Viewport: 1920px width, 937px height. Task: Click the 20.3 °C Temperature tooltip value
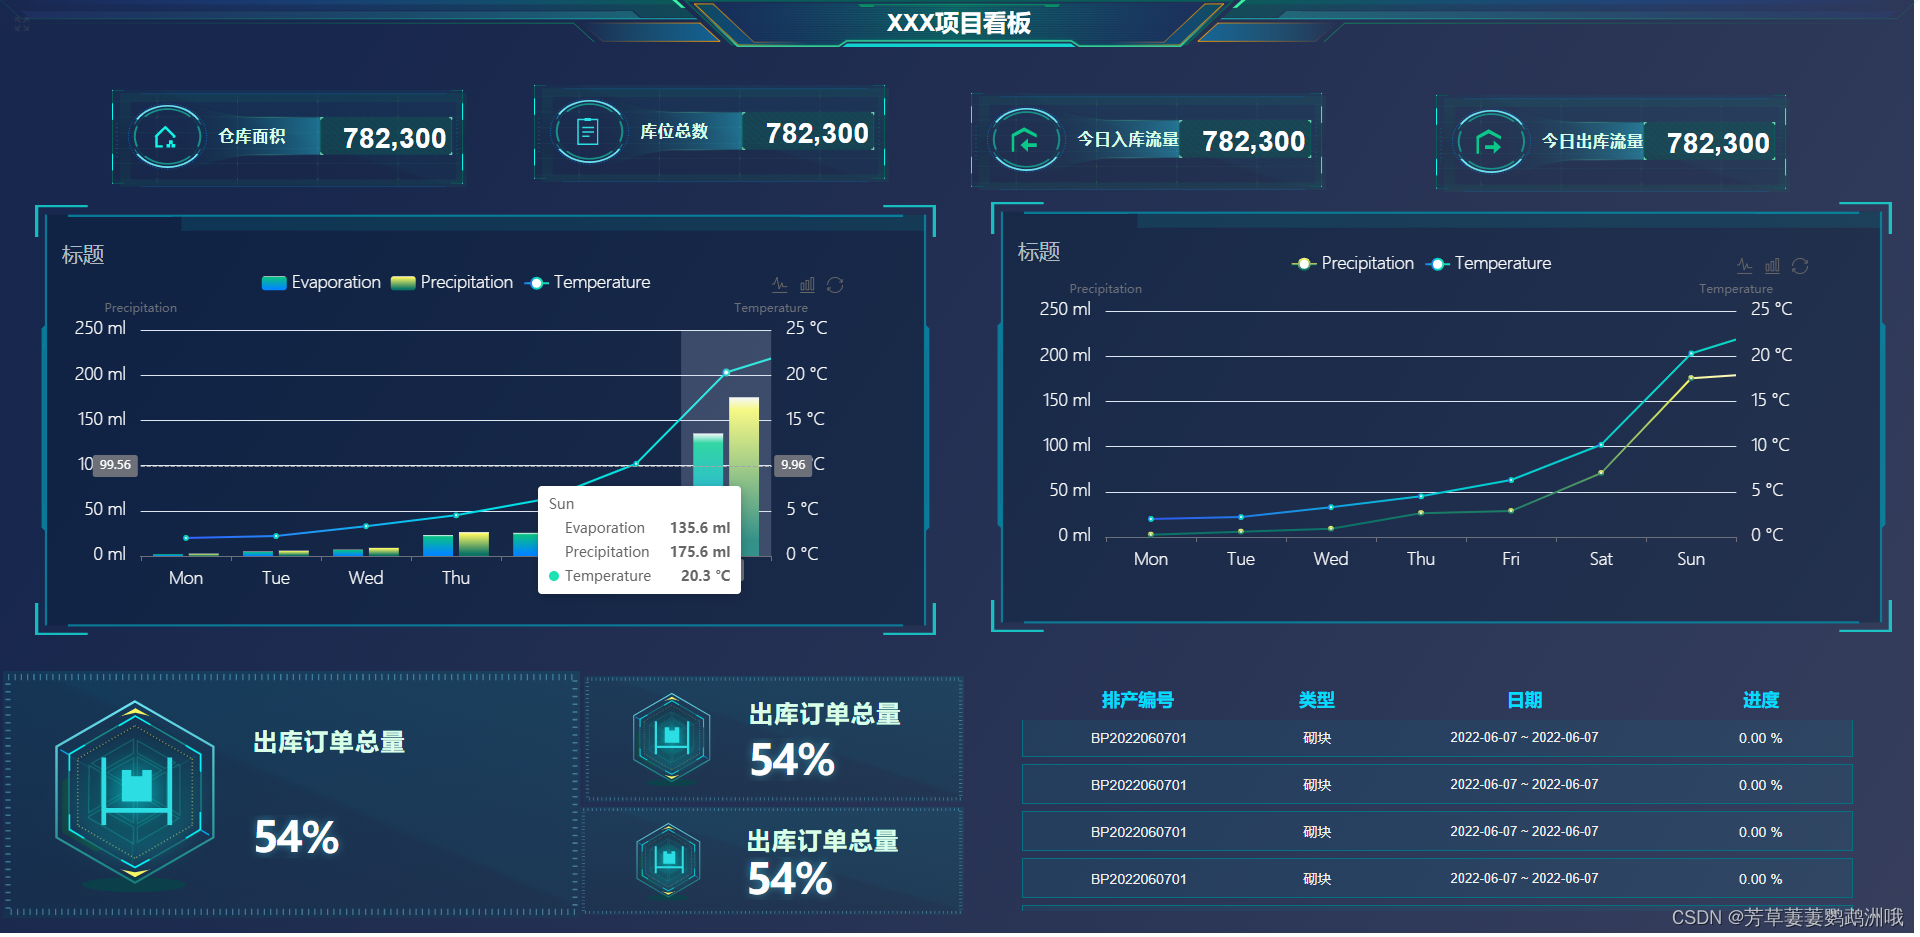pos(706,576)
